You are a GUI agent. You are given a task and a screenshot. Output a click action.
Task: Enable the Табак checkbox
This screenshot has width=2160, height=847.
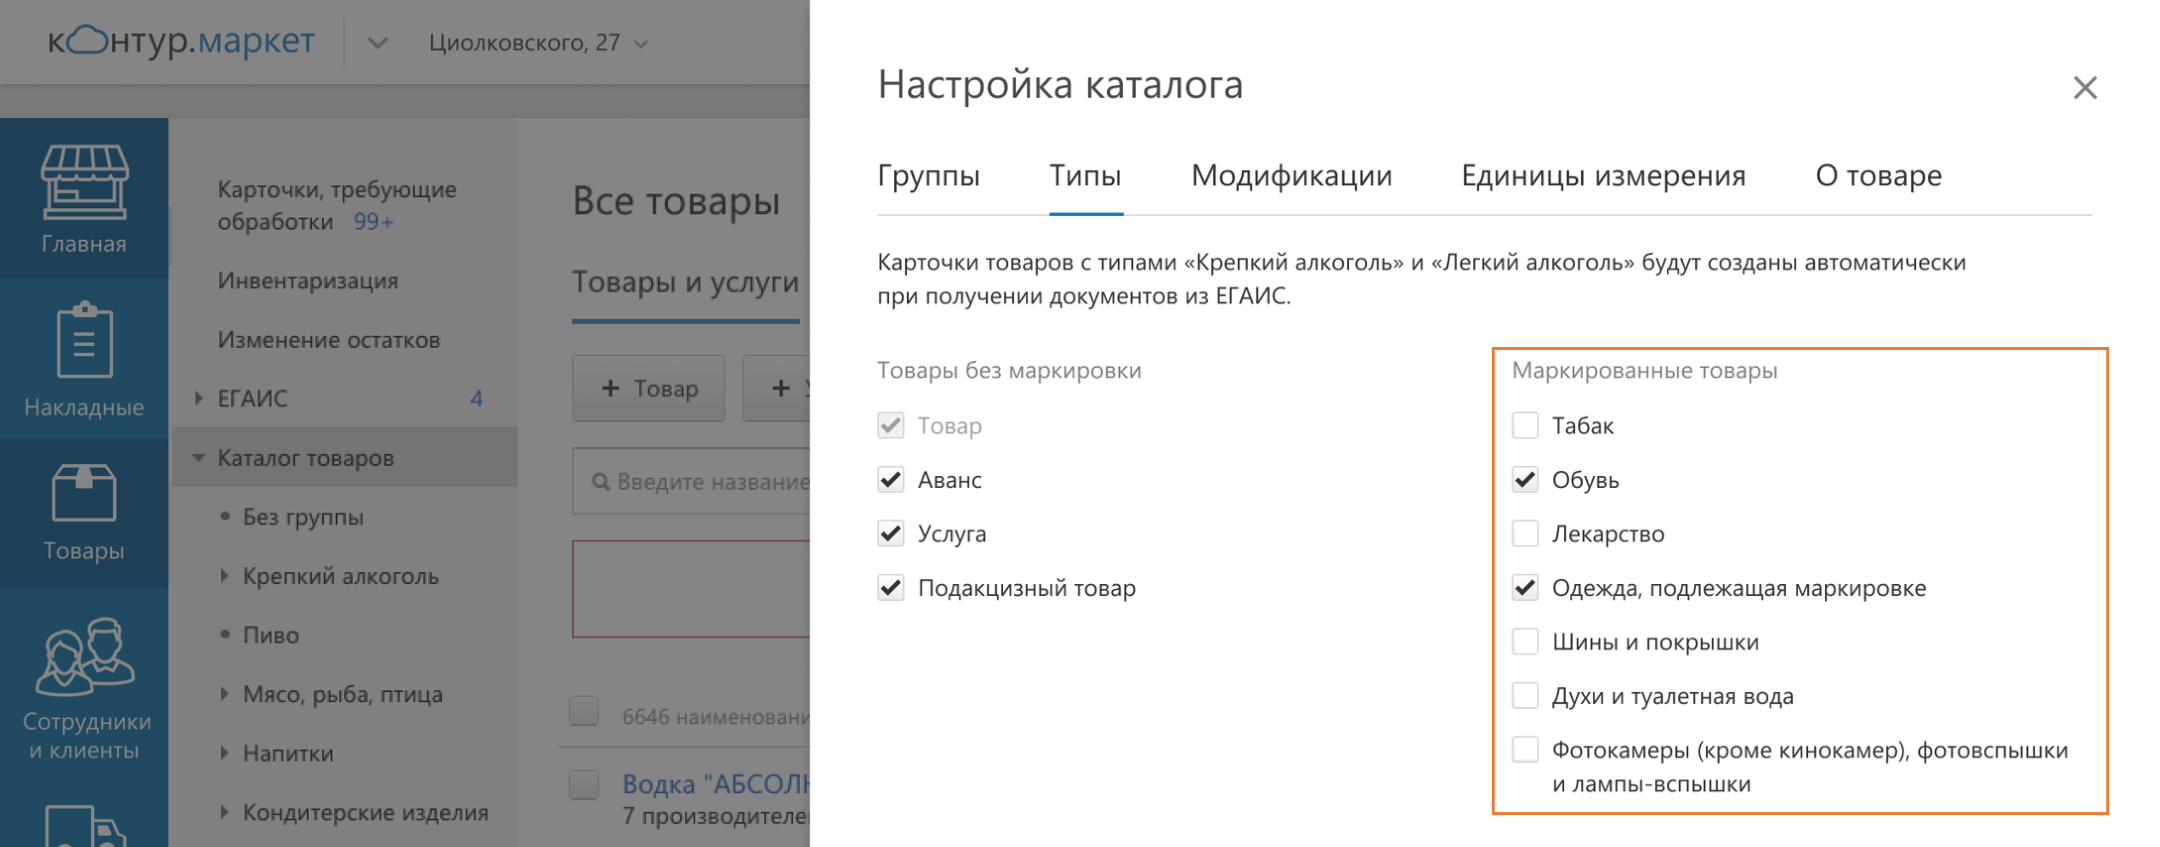1525,426
